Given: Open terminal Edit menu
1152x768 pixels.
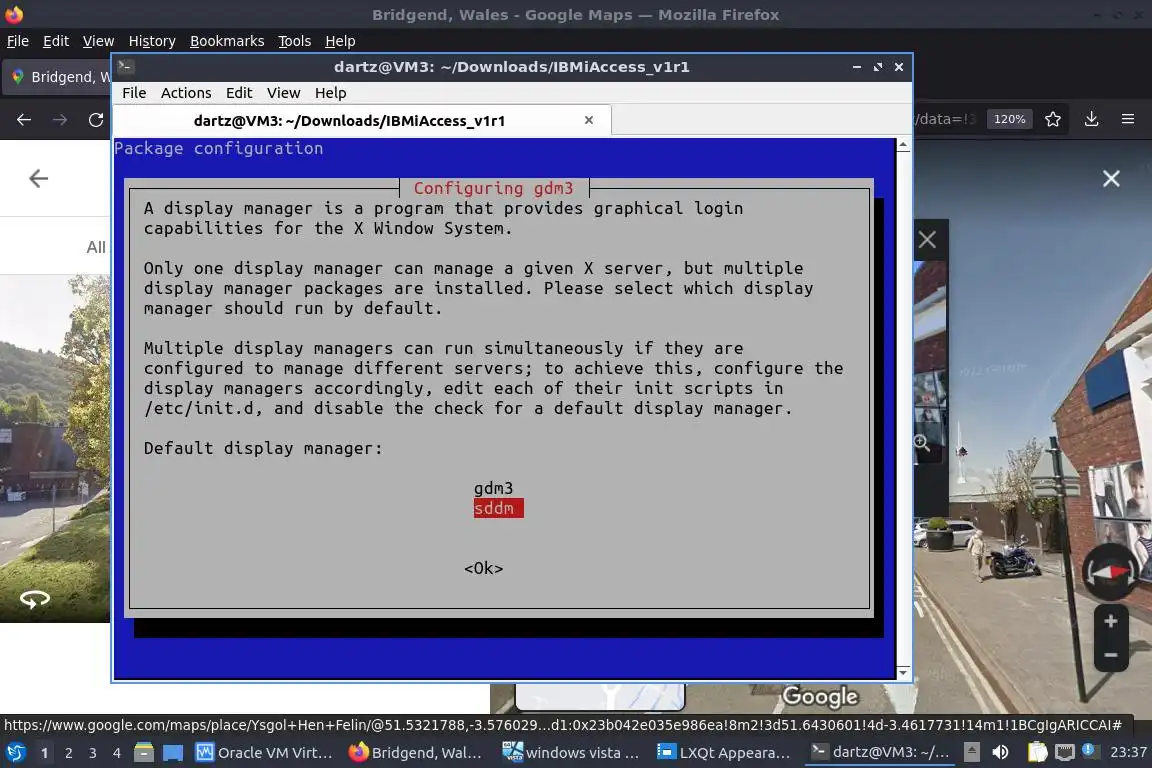Looking at the screenshot, I should click(x=239, y=93).
